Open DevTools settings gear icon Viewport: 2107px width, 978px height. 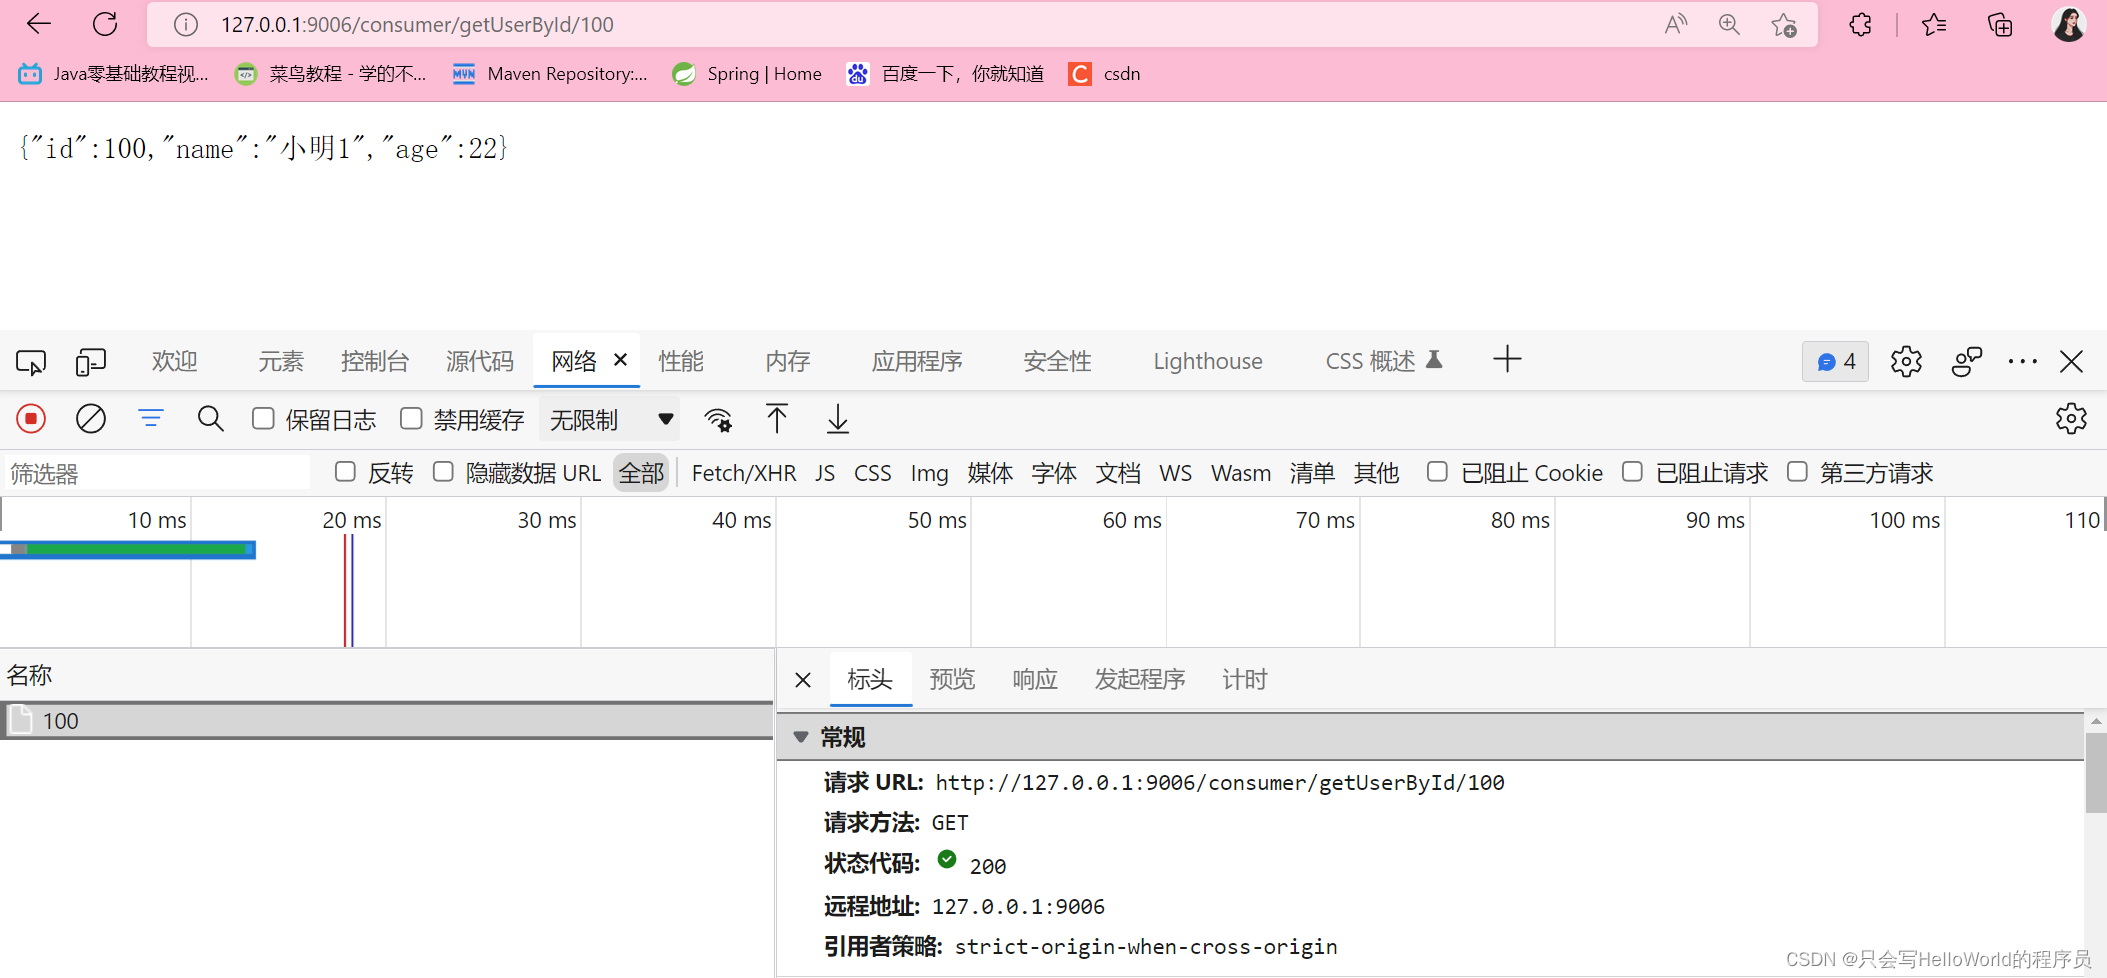coord(1906,362)
